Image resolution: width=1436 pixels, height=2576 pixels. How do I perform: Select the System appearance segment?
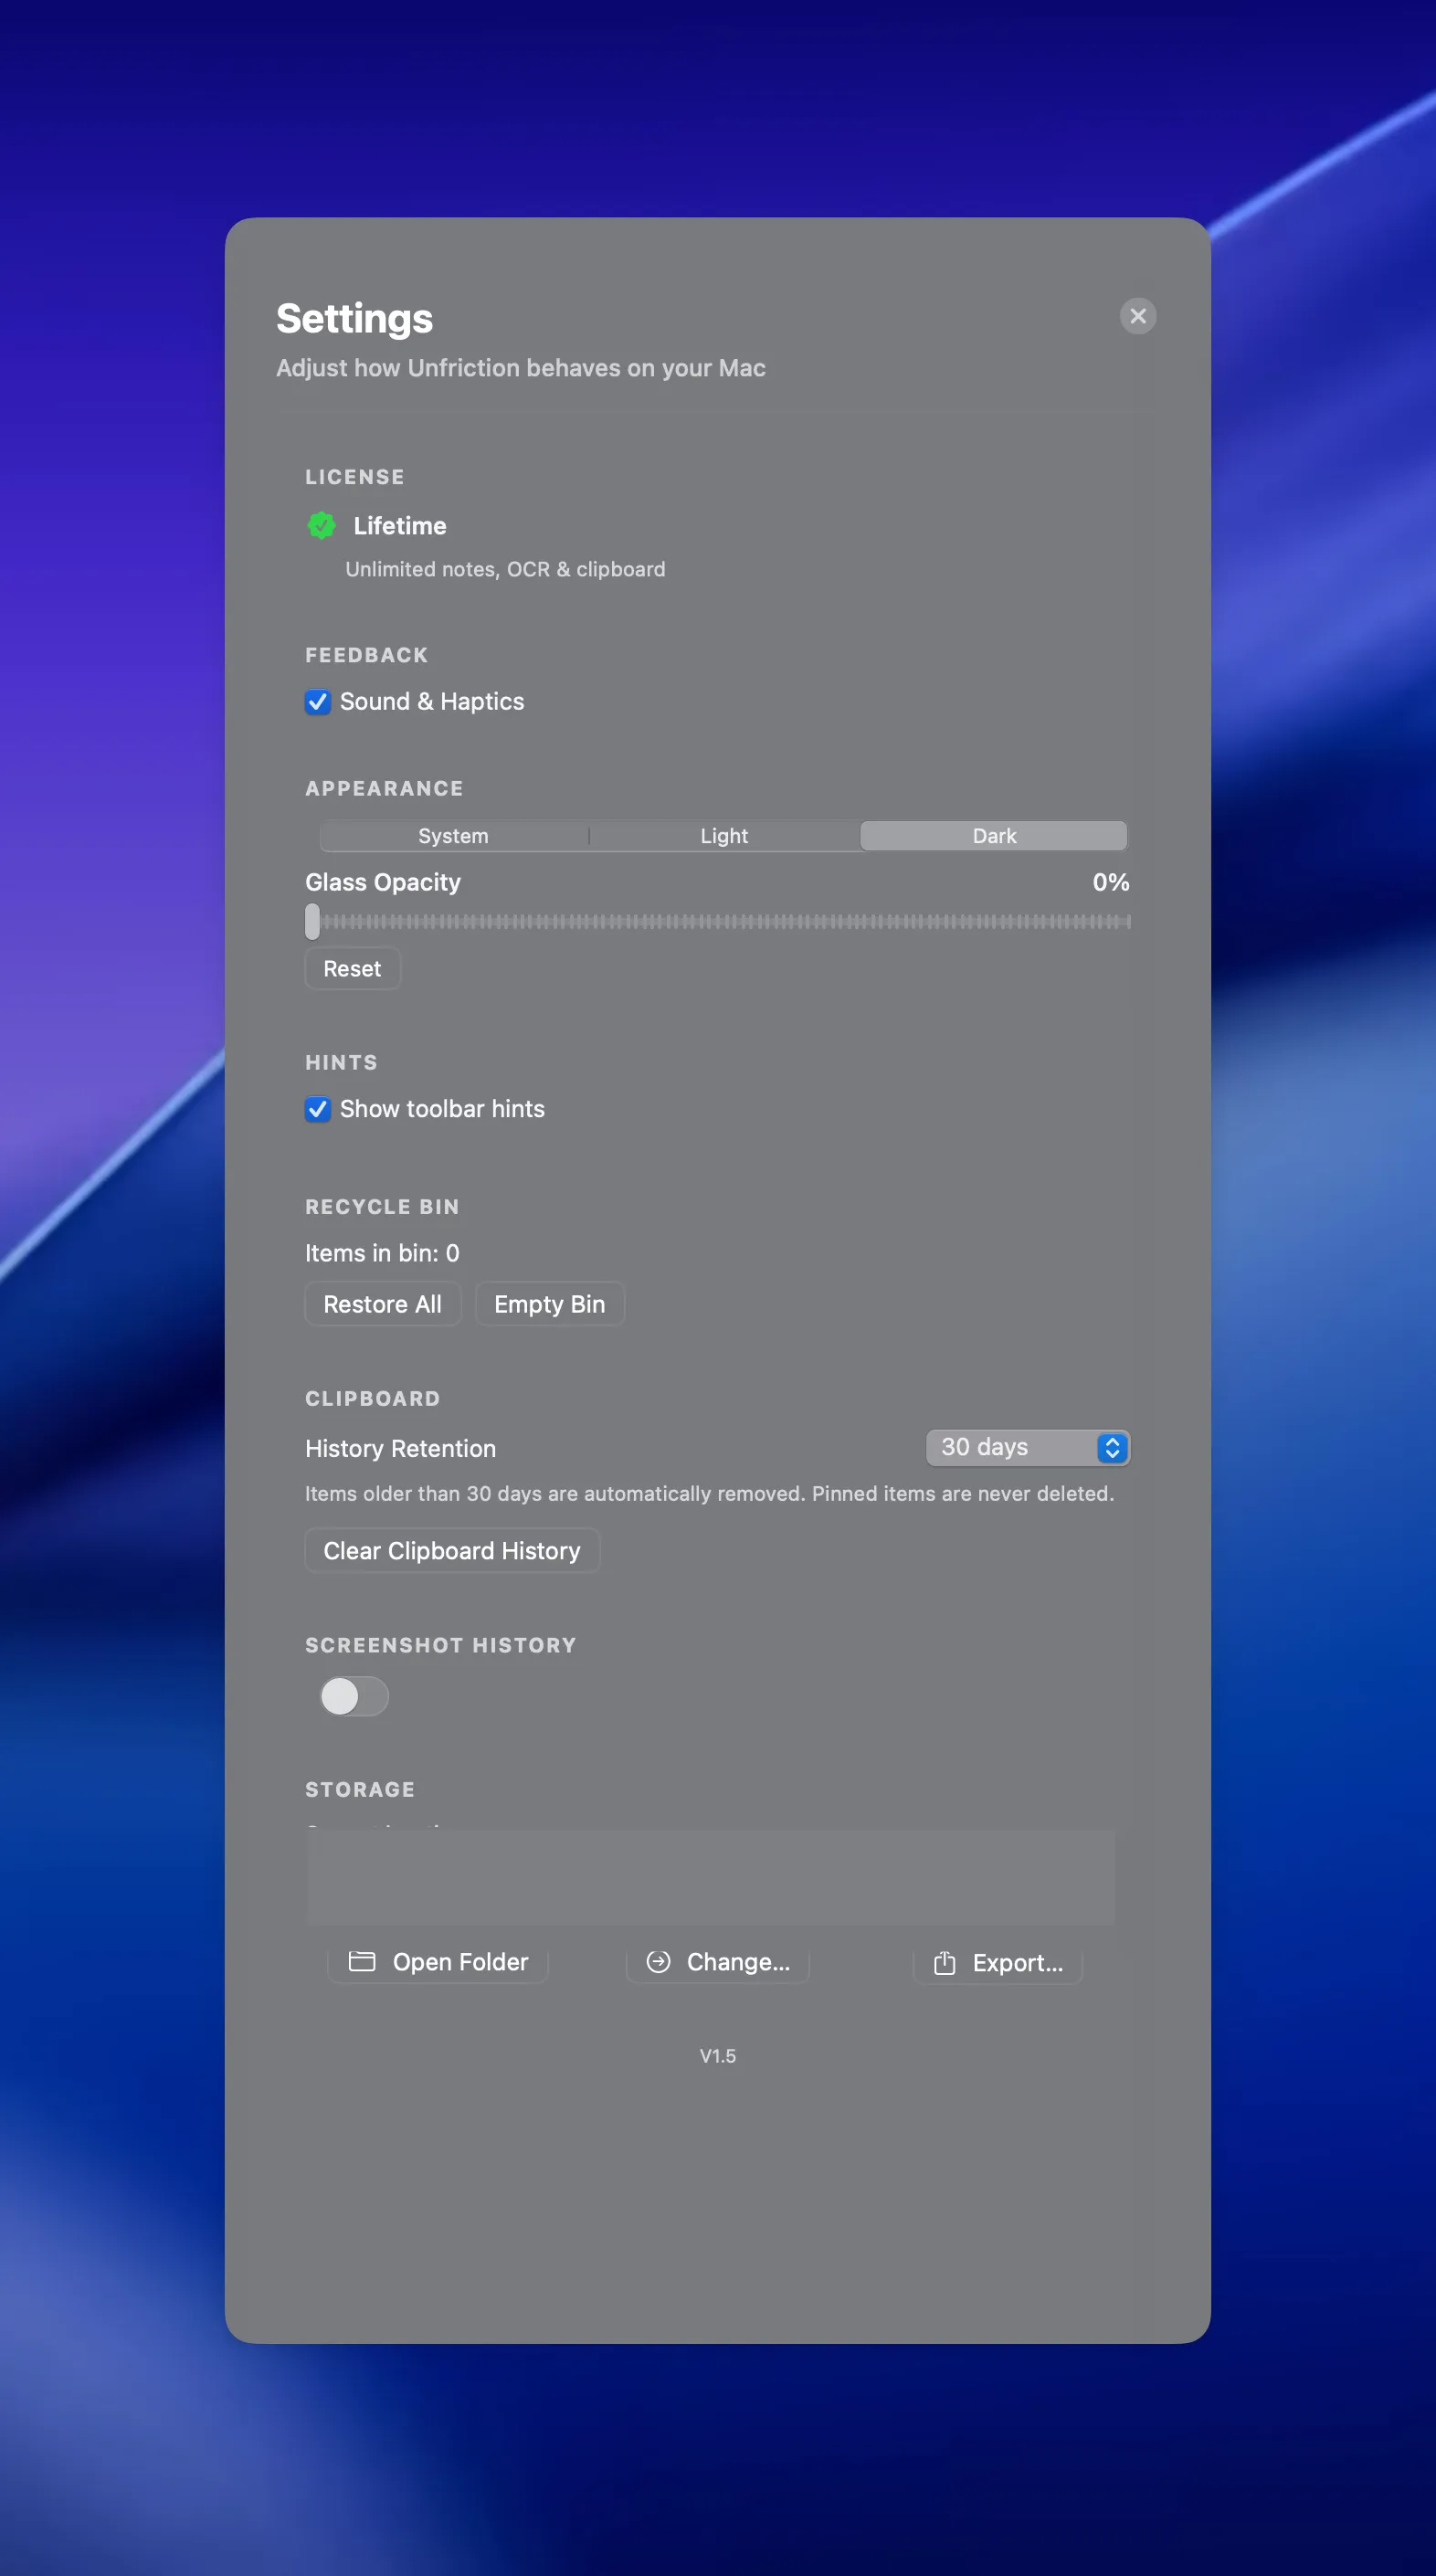click(454, 836)
